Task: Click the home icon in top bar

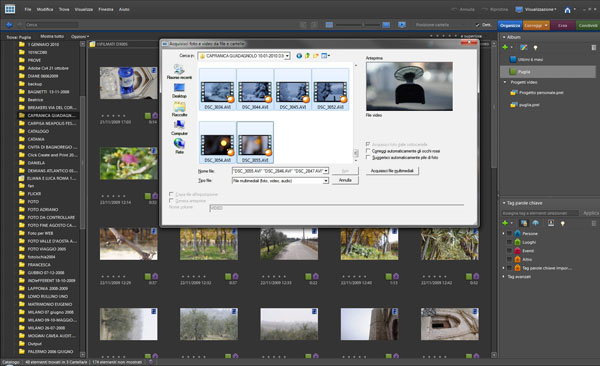Action: click(567, 10)
